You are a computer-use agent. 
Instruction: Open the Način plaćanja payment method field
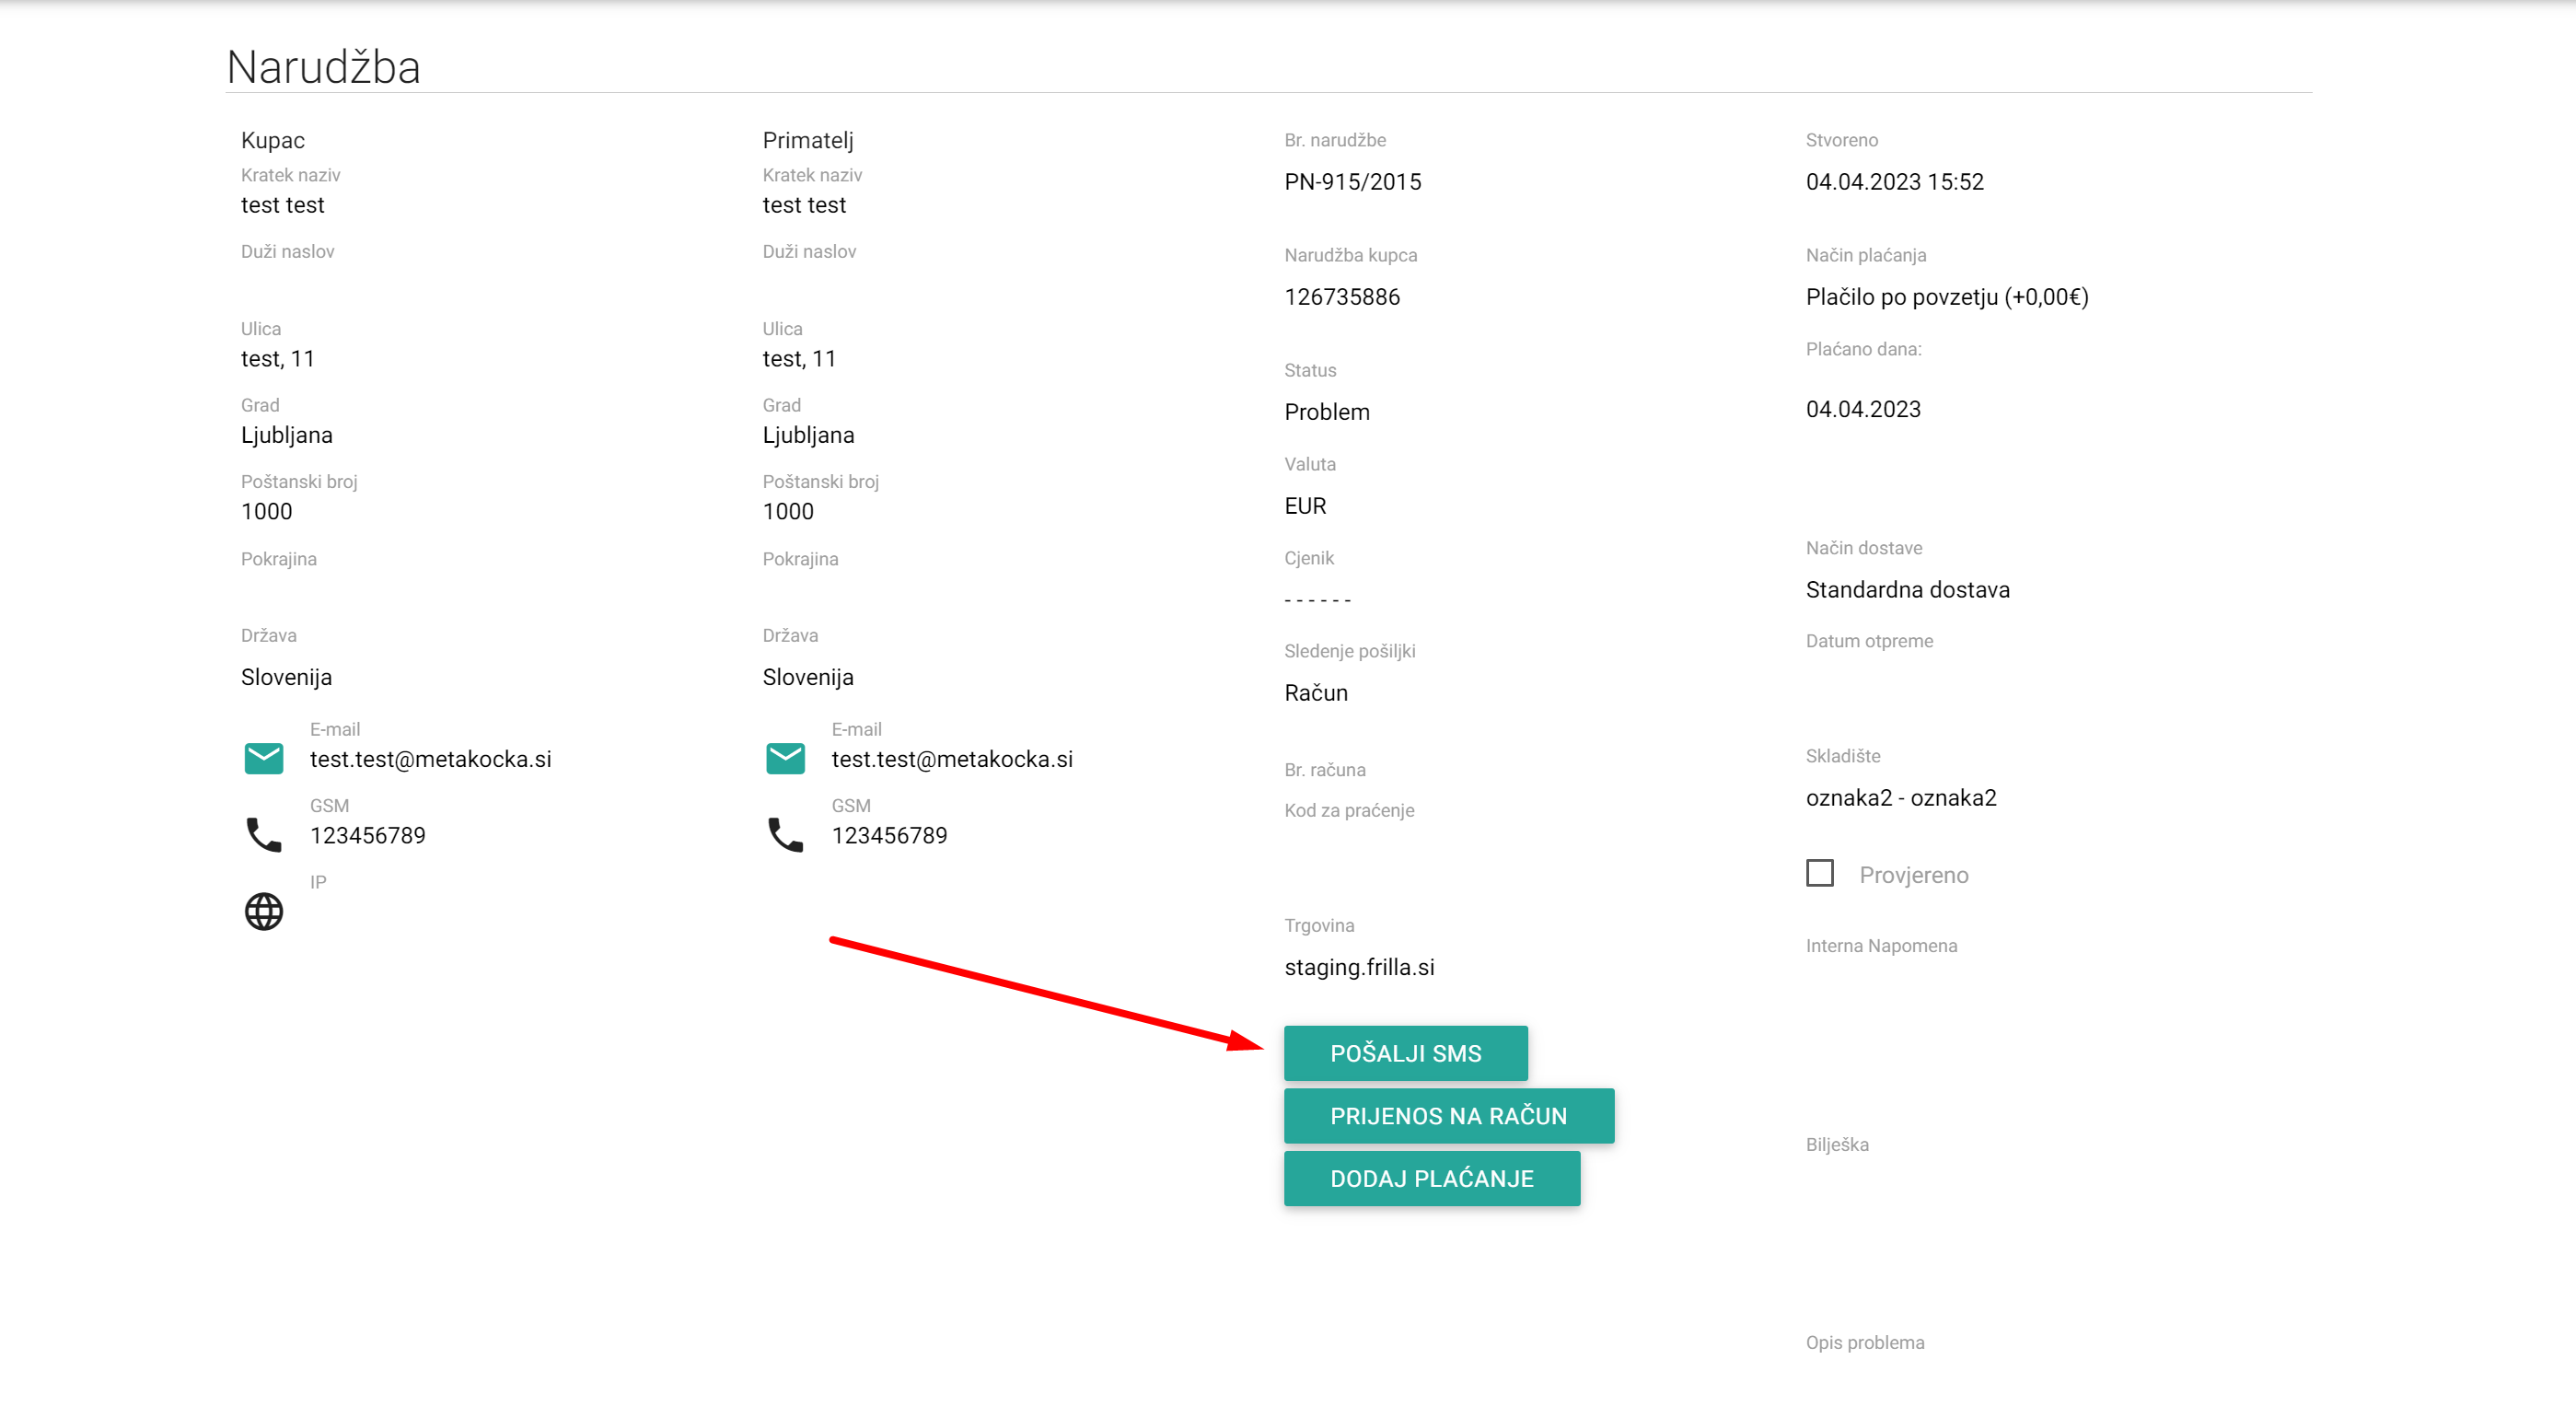[1946, 297]
